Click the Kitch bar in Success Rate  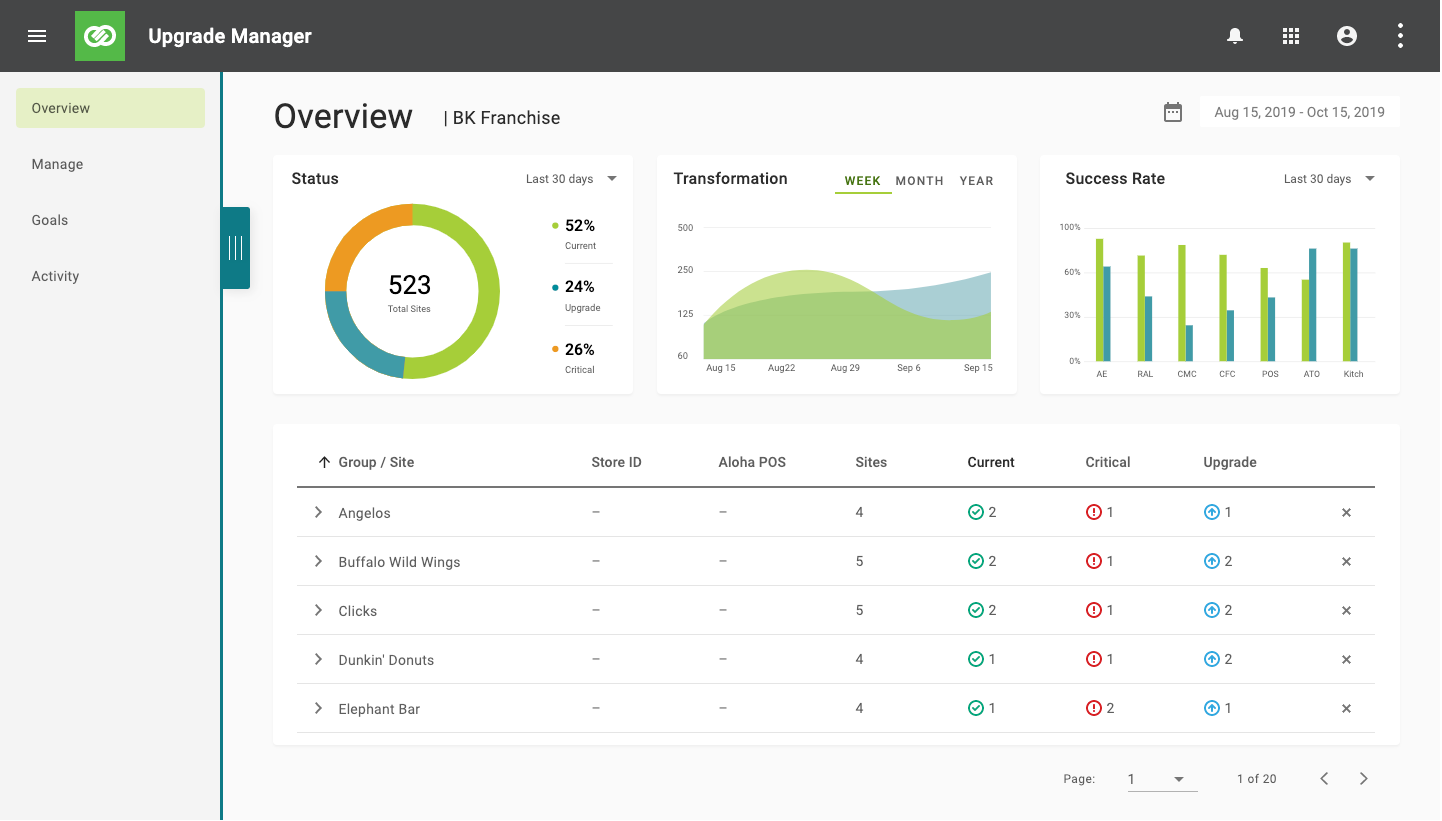coord(1350,302)
